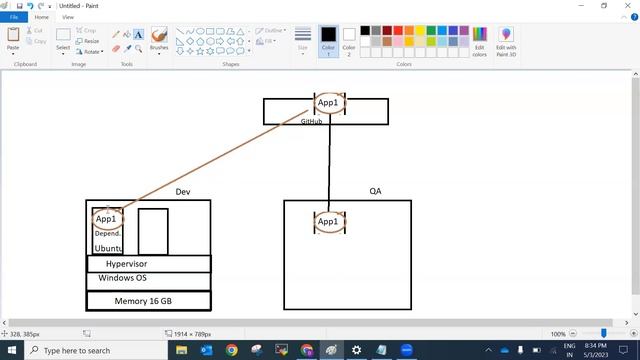Screen dimensions: 640x360
Task: Click the zoom slider handle
Action: (603, 333)
